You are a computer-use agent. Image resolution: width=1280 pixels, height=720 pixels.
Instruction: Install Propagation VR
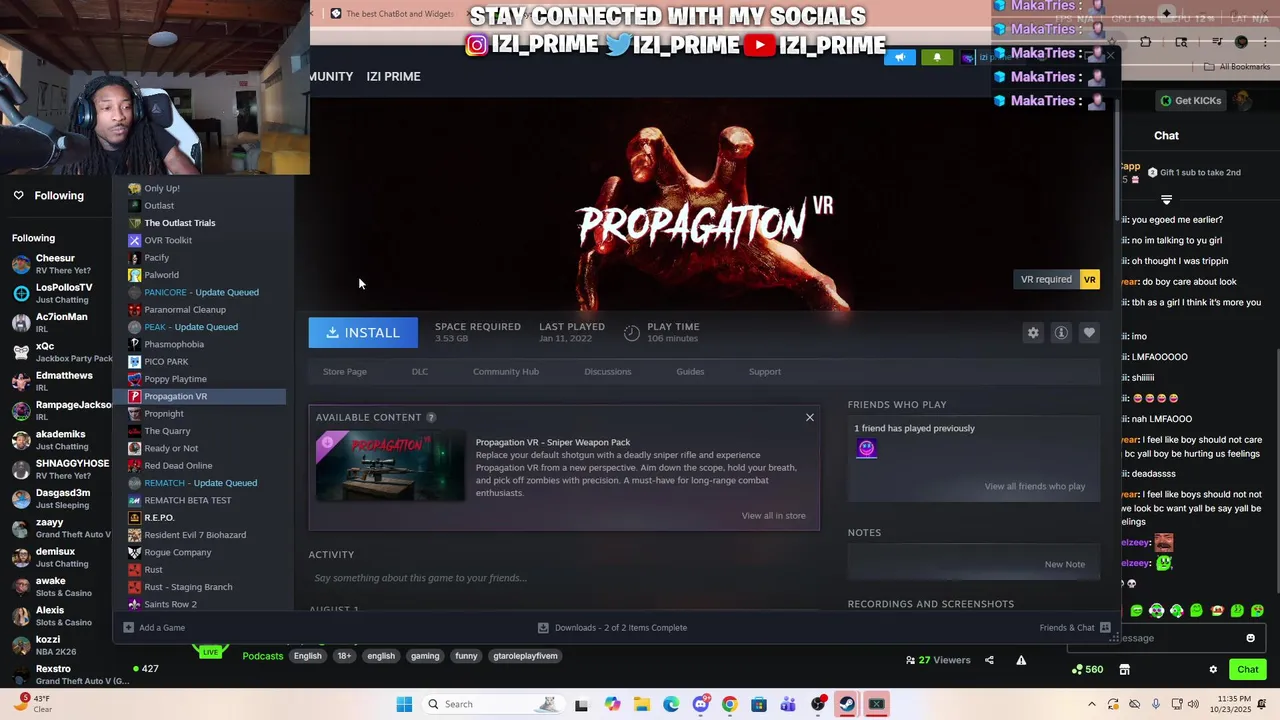pyautogui.click(x=363, y=333)
